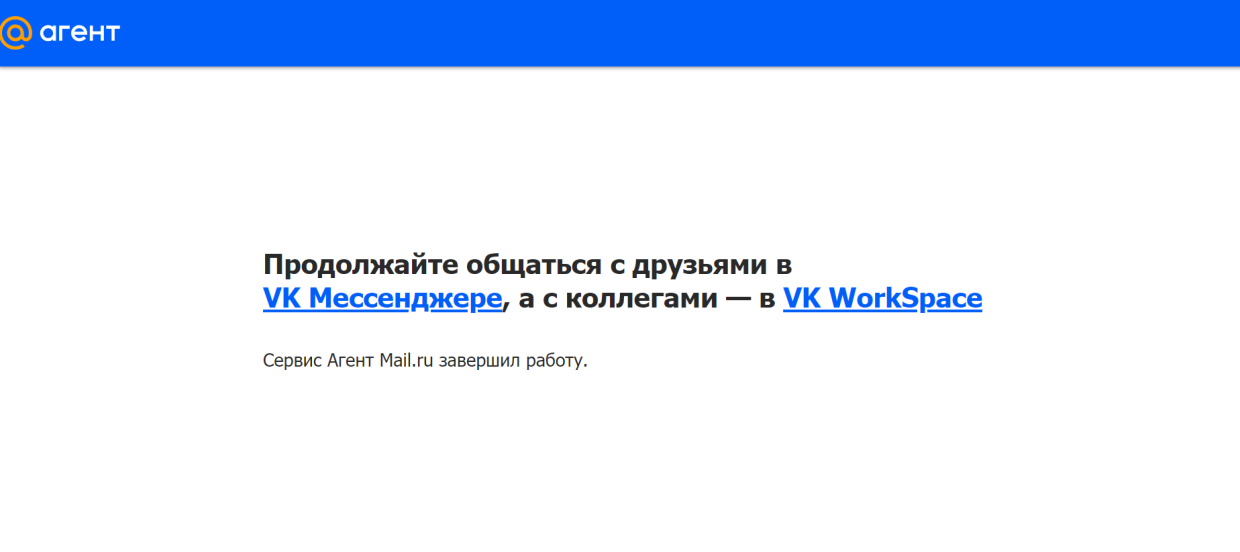
Task: Click the word 'Агент' in the notice
Action: 351,360
